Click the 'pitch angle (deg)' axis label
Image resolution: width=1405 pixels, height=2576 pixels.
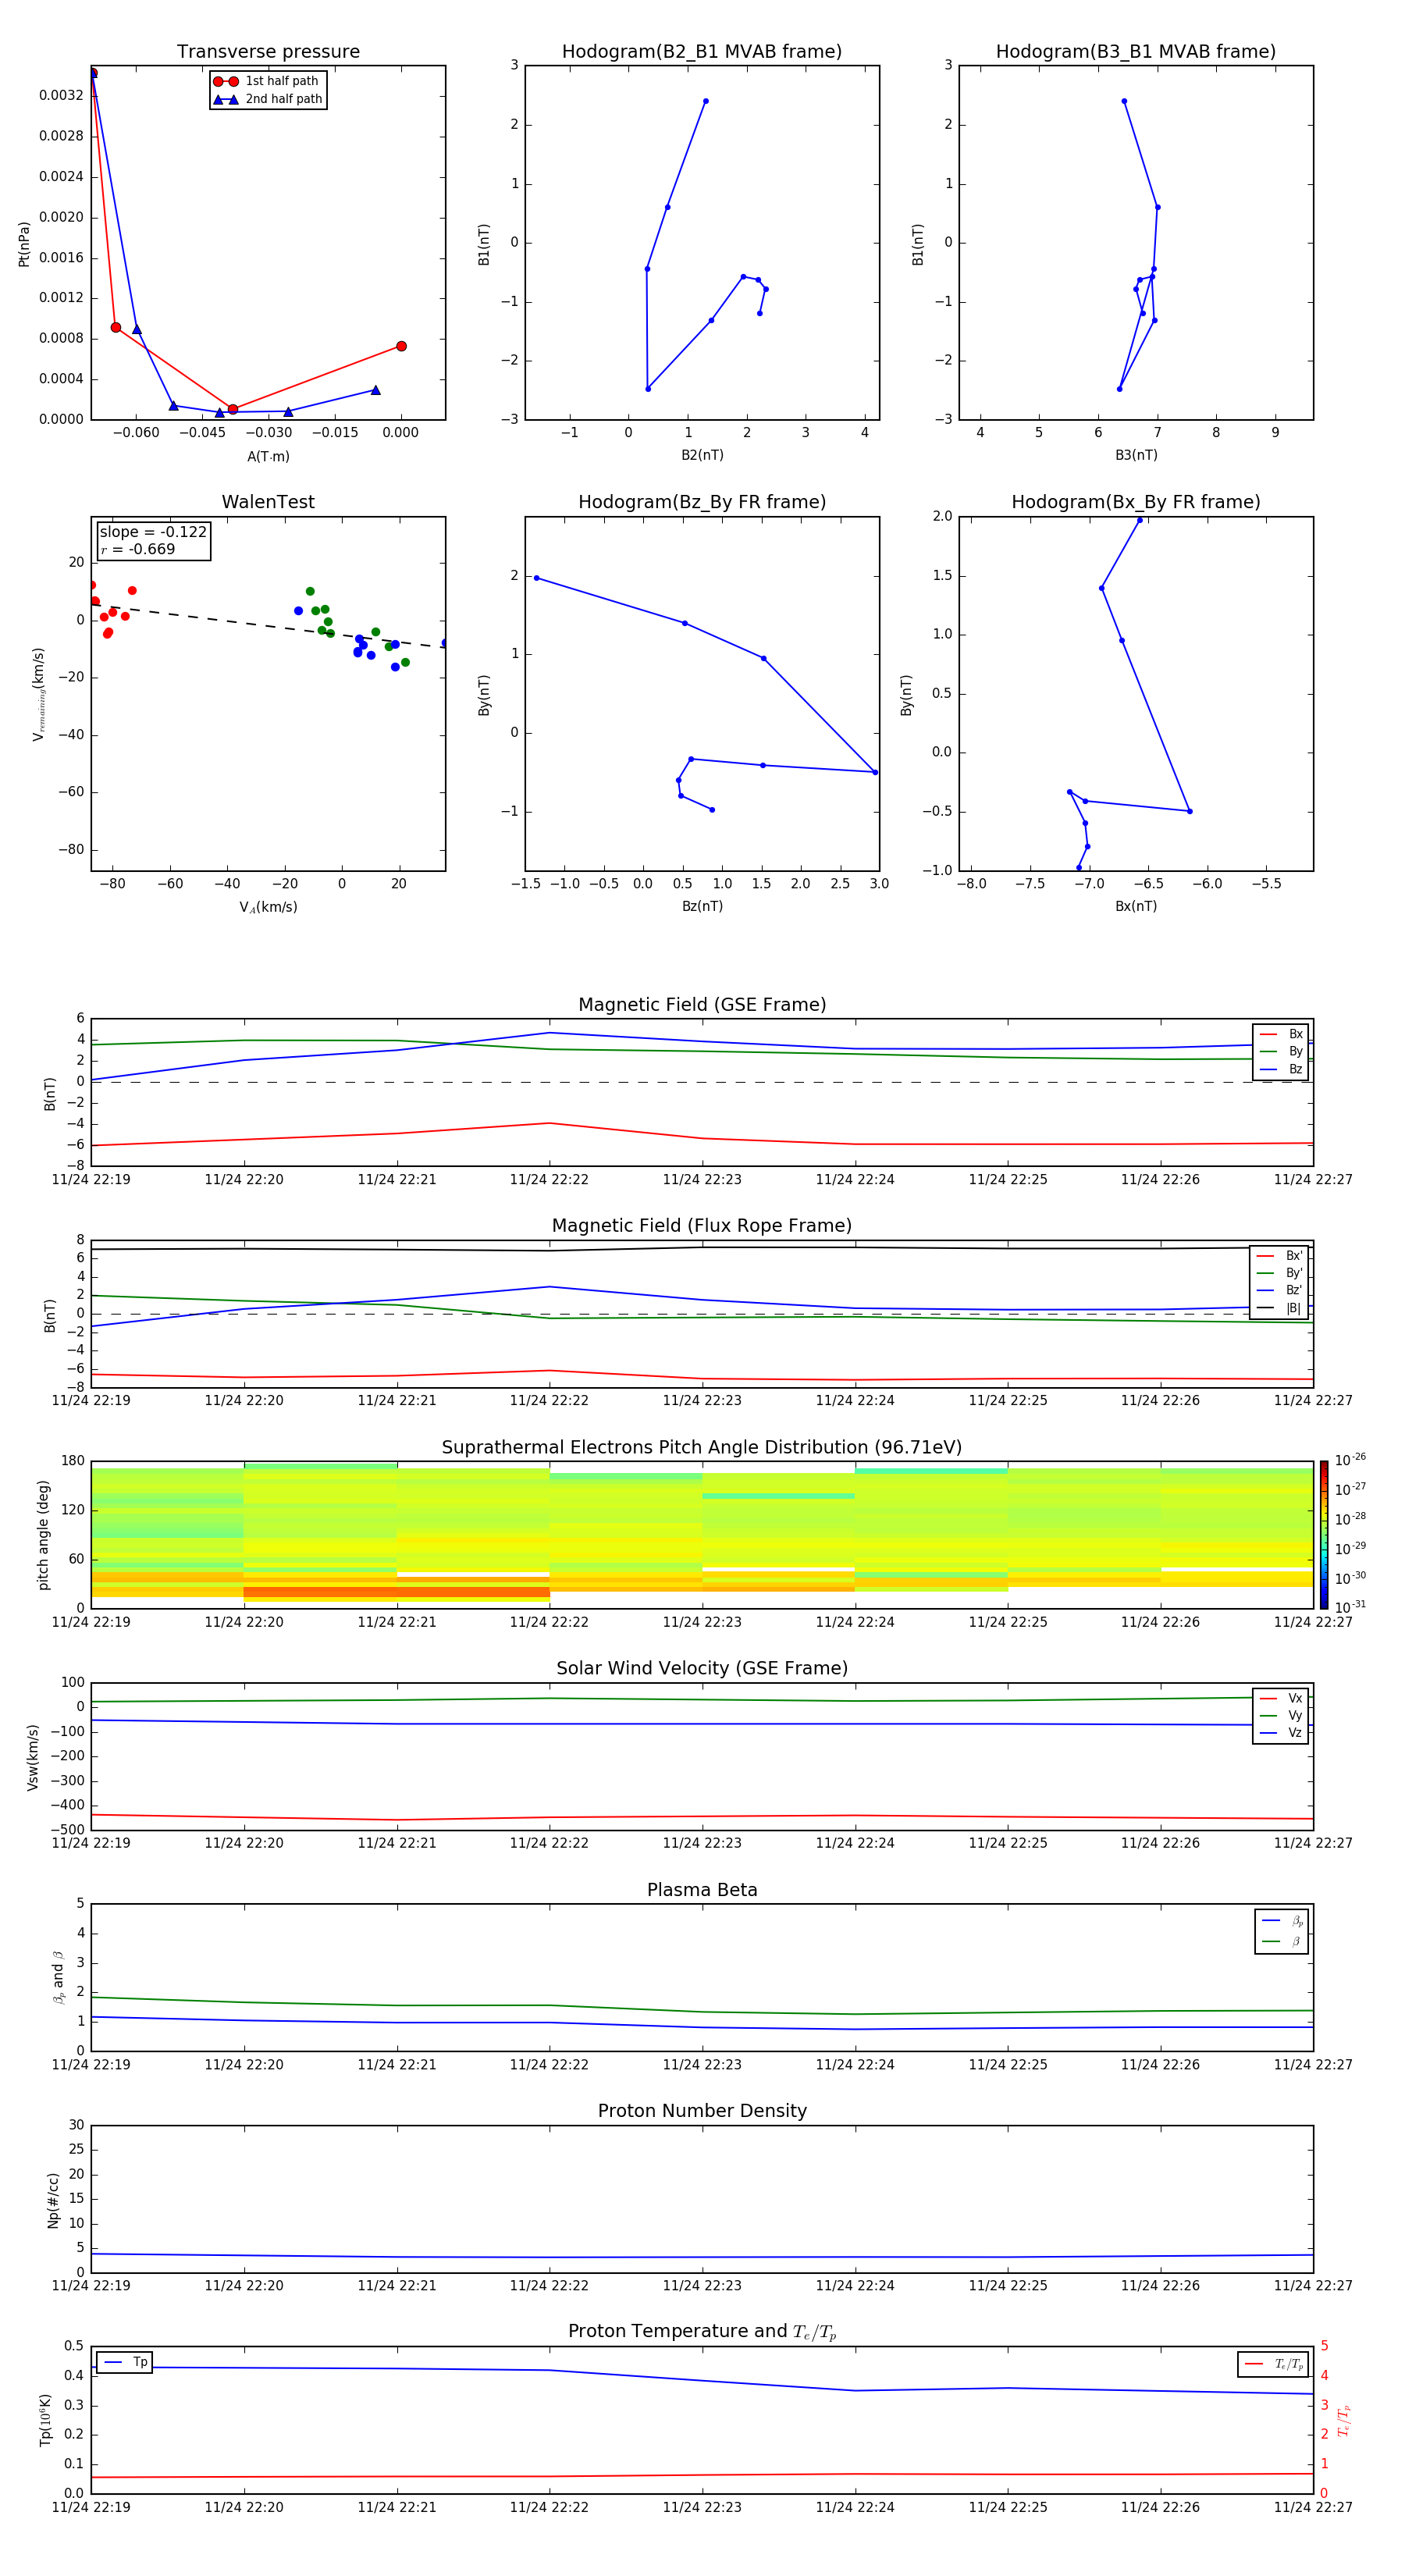coord(43,1534)
